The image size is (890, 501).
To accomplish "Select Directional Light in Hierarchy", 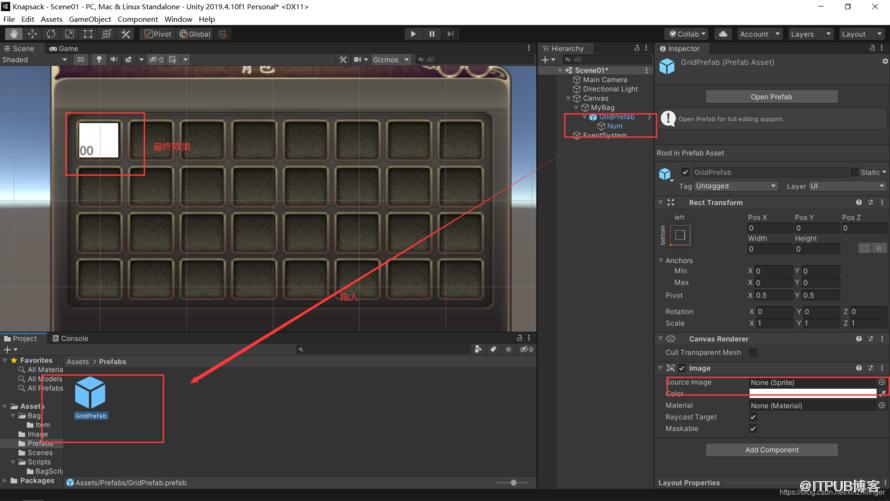I will click(610, 89).
